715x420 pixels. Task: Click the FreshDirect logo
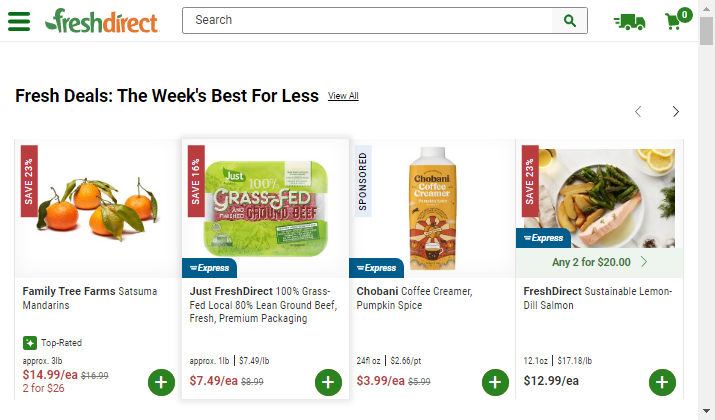coord(101,21)
